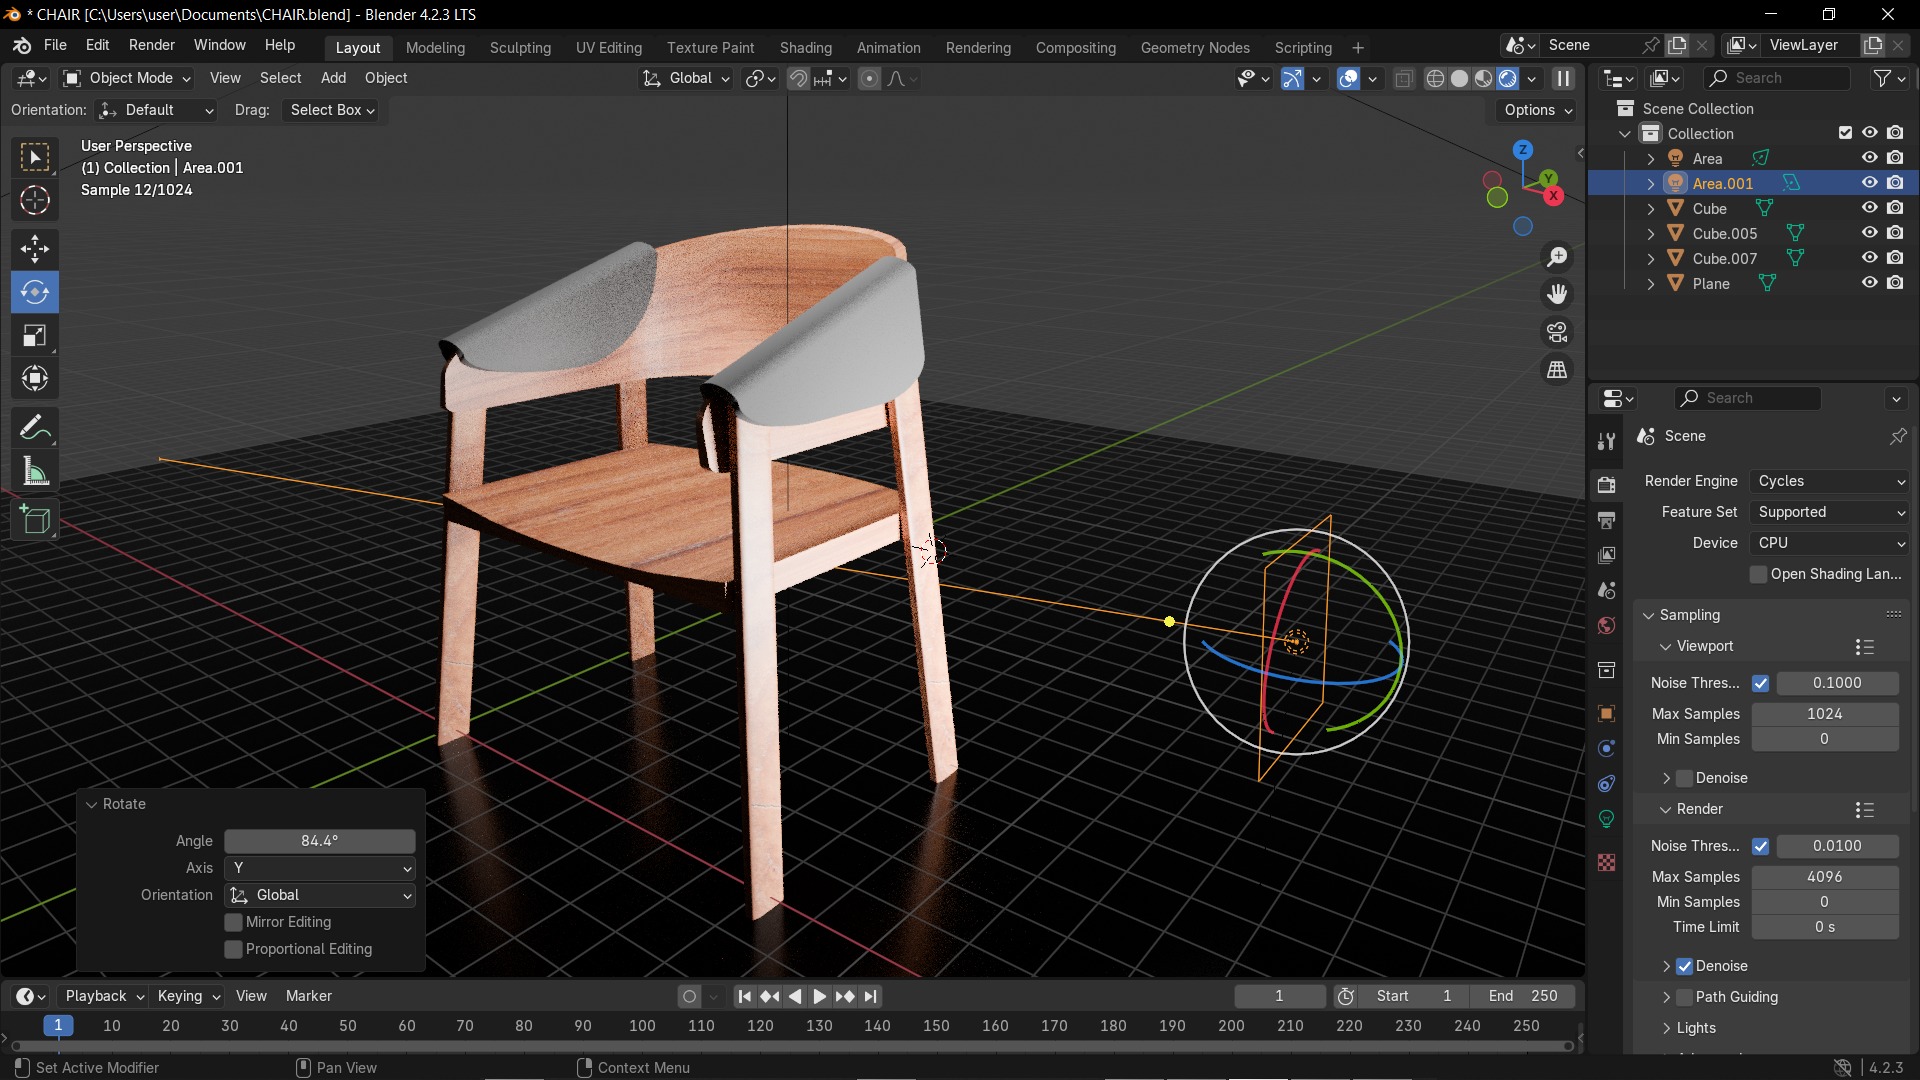1920x1080 pixels.
Task: Select the Cursor tool
Action: pos(35,201)
